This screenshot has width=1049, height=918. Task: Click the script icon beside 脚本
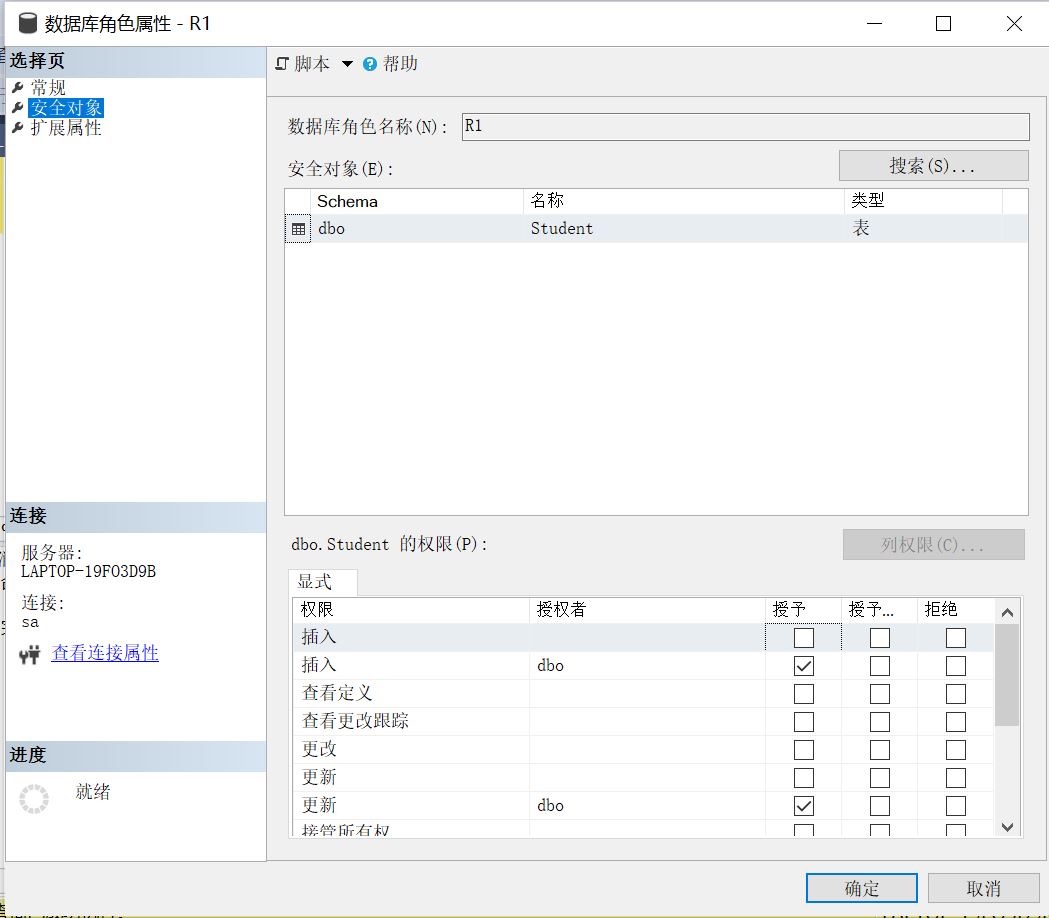point(282,63)
